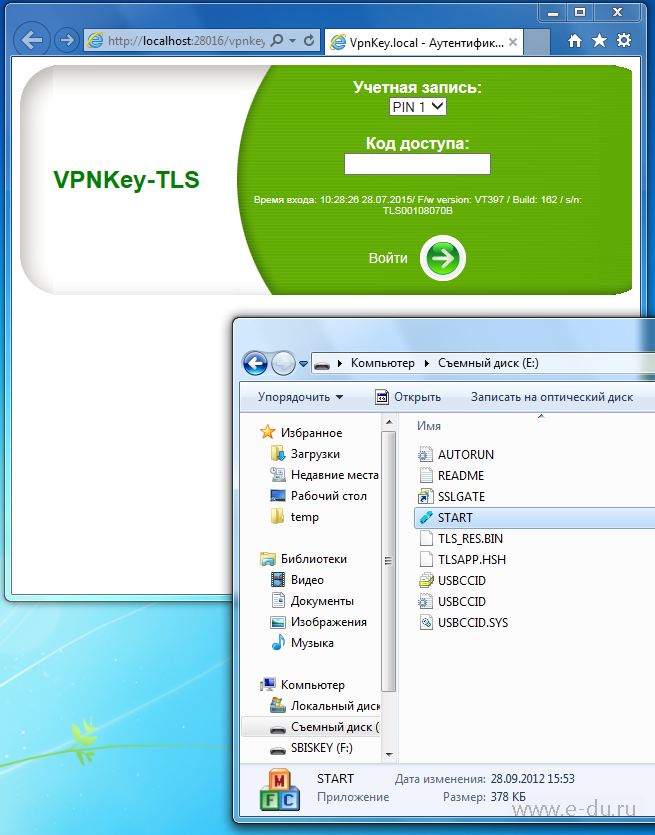Image resolution: width=655 pixels, height=835 pixels.
Task: Select the START application file
Action: [535, 518]
